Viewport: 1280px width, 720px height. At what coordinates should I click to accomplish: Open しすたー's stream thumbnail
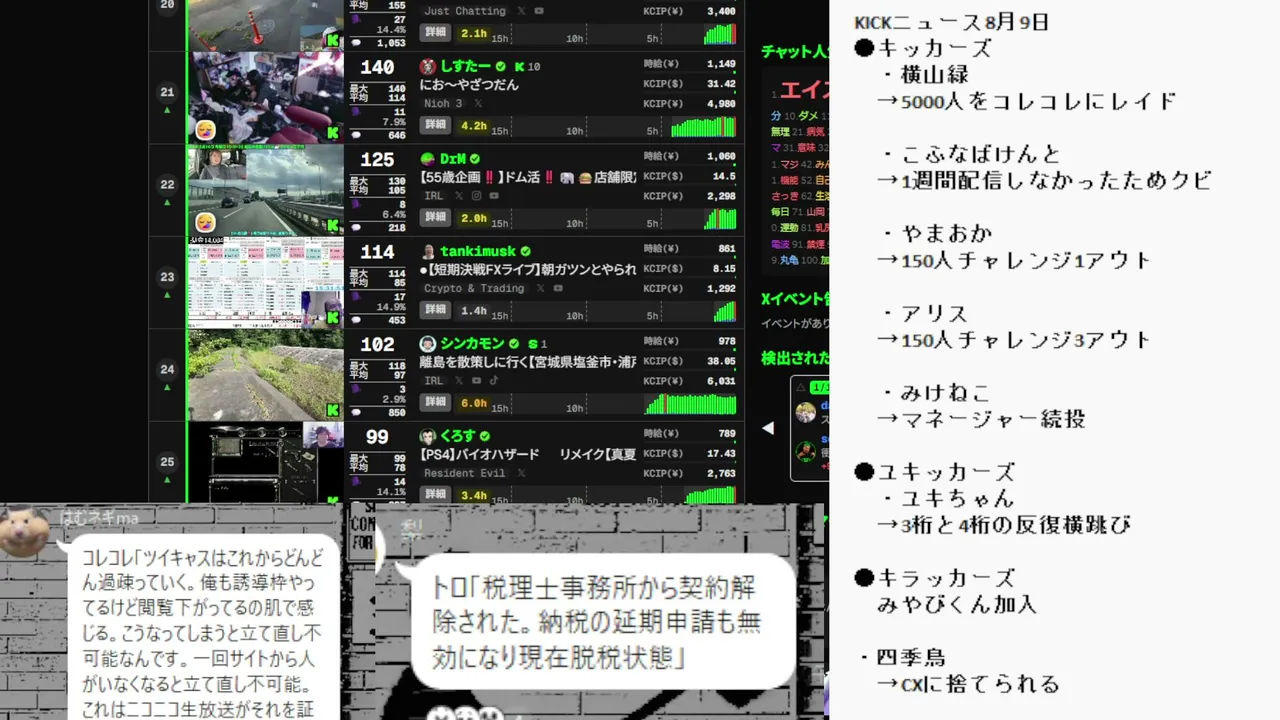pos(266,98)
